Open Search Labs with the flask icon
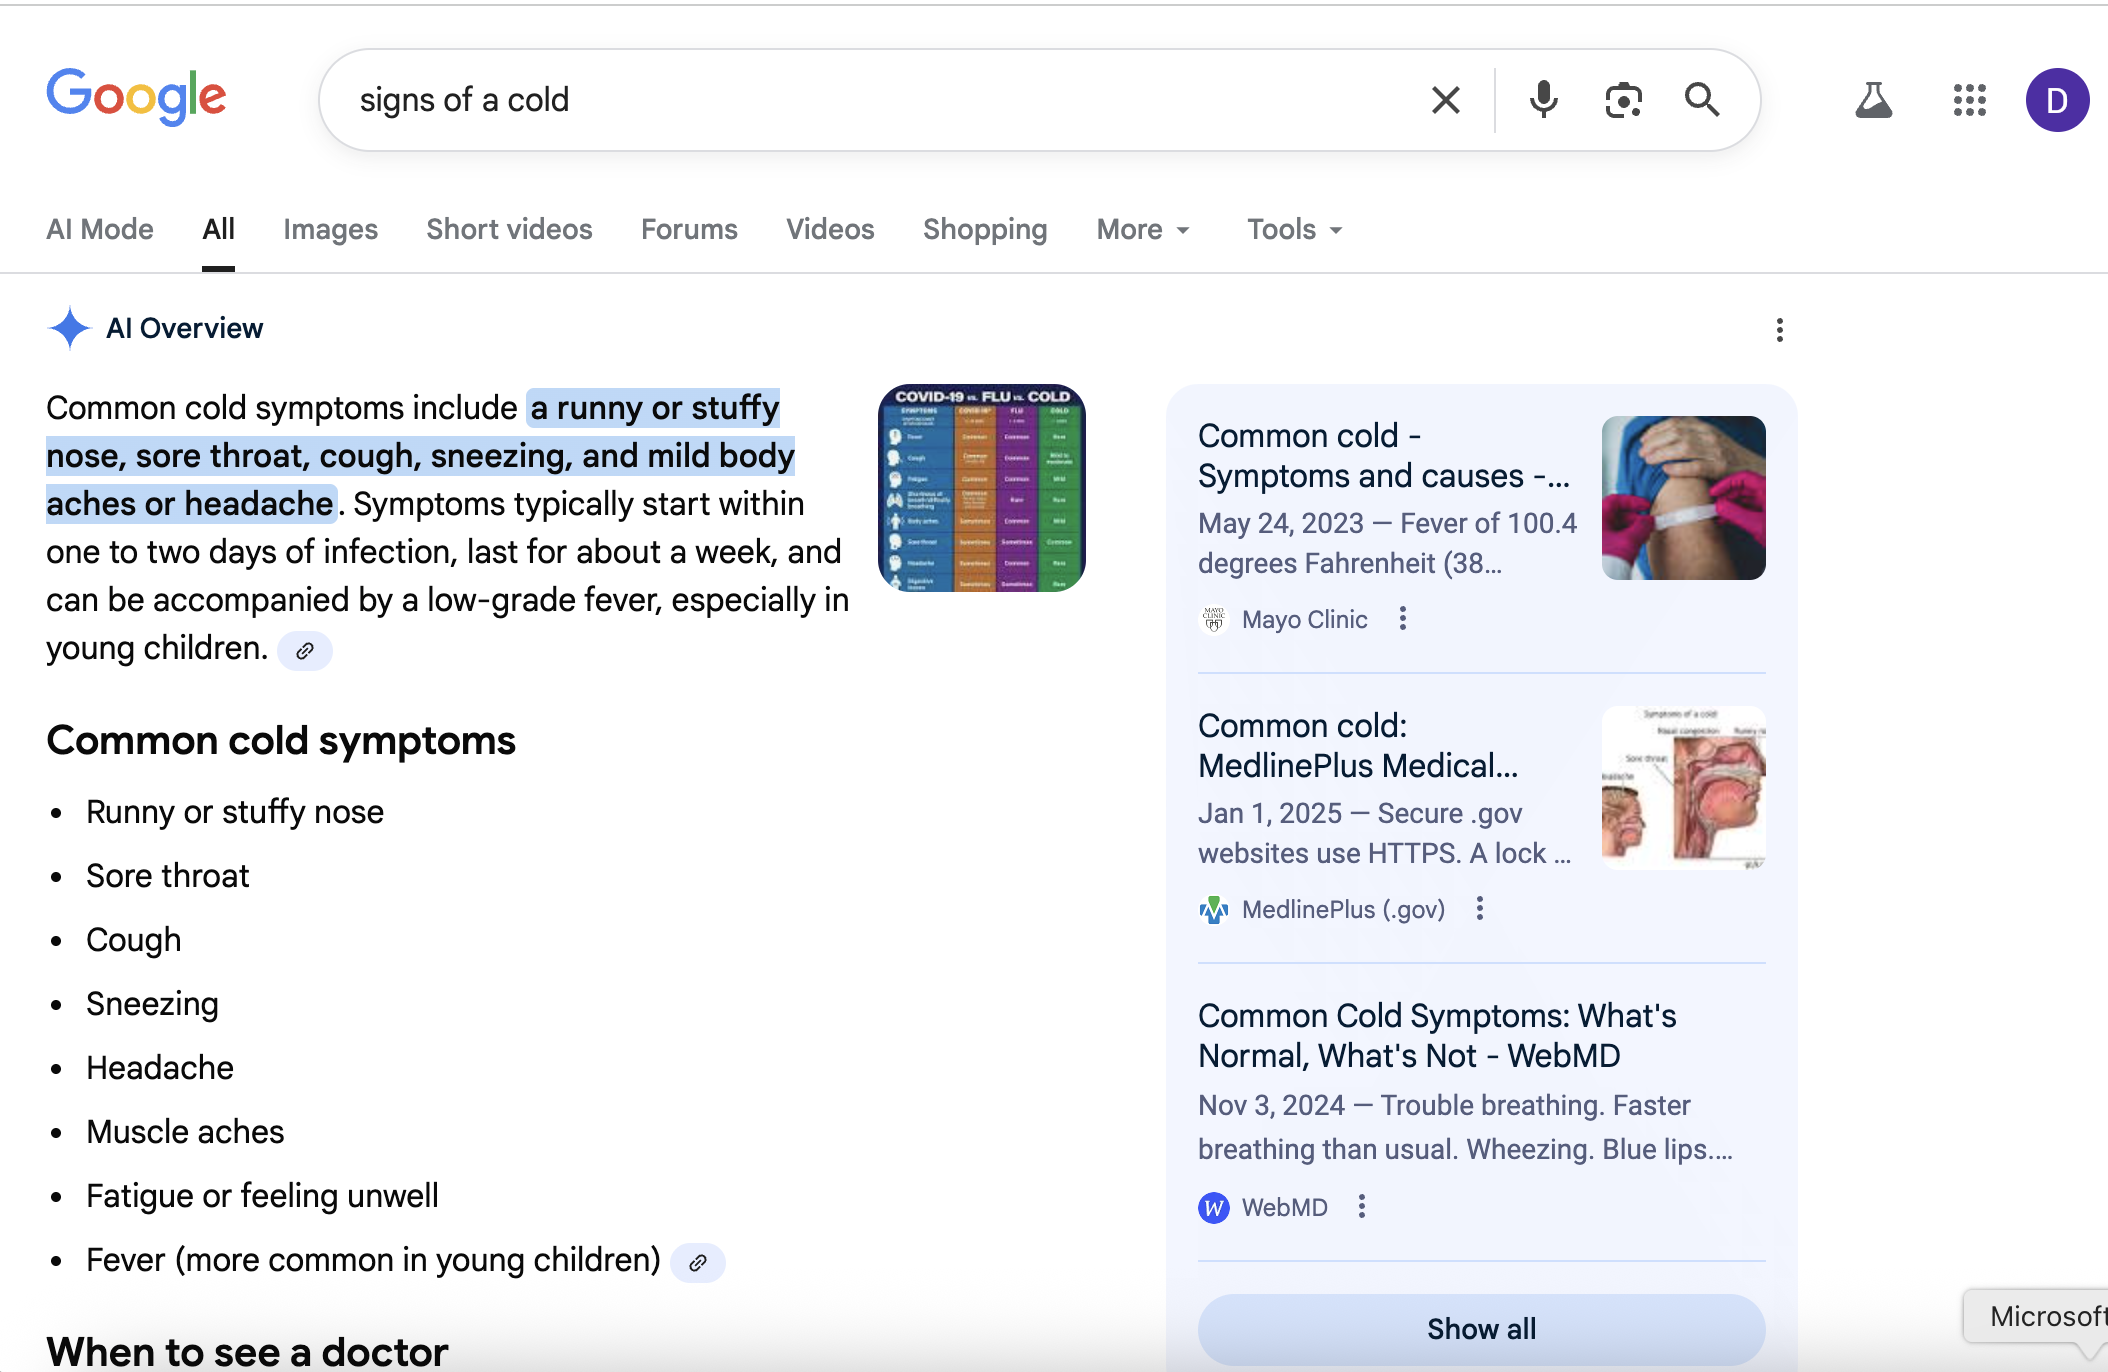The image size is (2108, 1372). click(x=1874, y=100)
